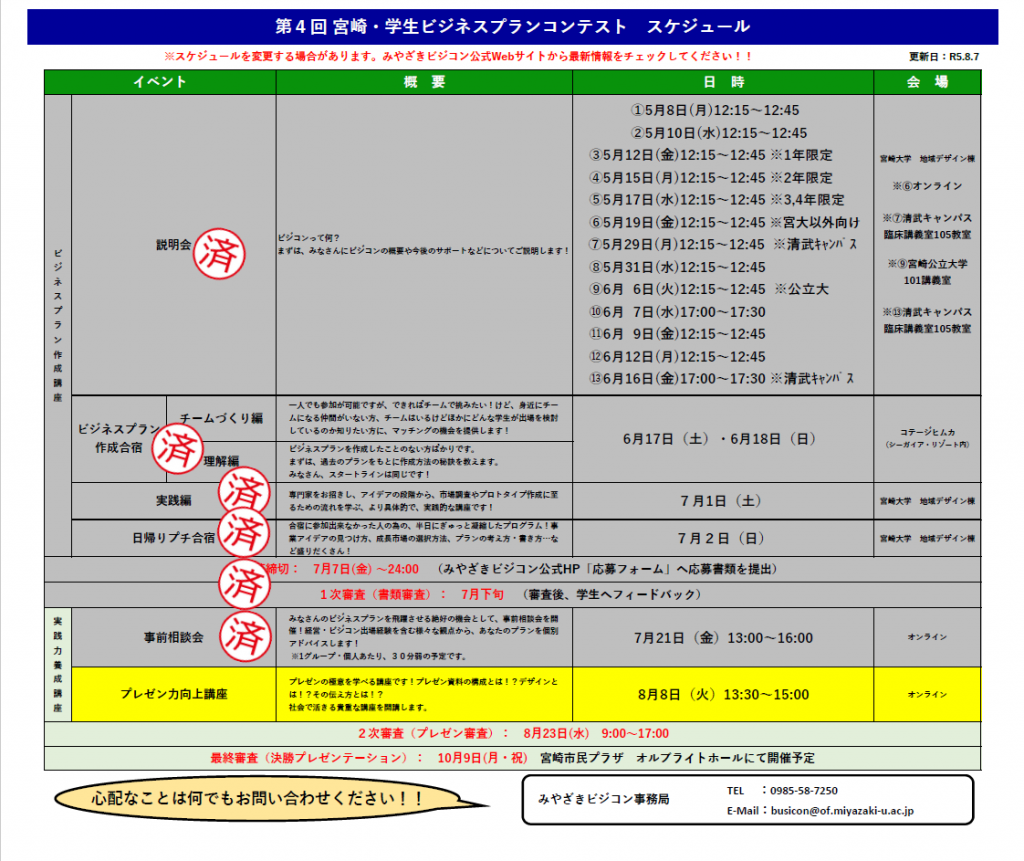Viewport: 1024px width, 861px height.
Task: Click the highlighted プレゼン力向上講座 event
Action: pyautogui.click(x=174, y=694)
